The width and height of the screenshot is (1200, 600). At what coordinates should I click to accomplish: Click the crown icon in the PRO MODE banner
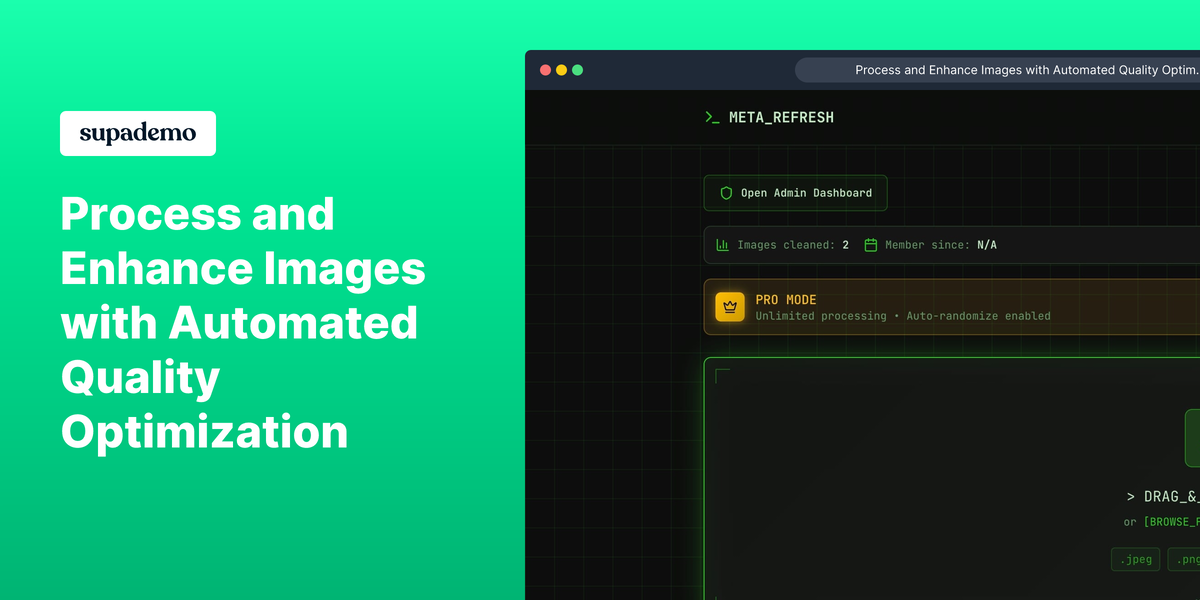coord(730,307)
